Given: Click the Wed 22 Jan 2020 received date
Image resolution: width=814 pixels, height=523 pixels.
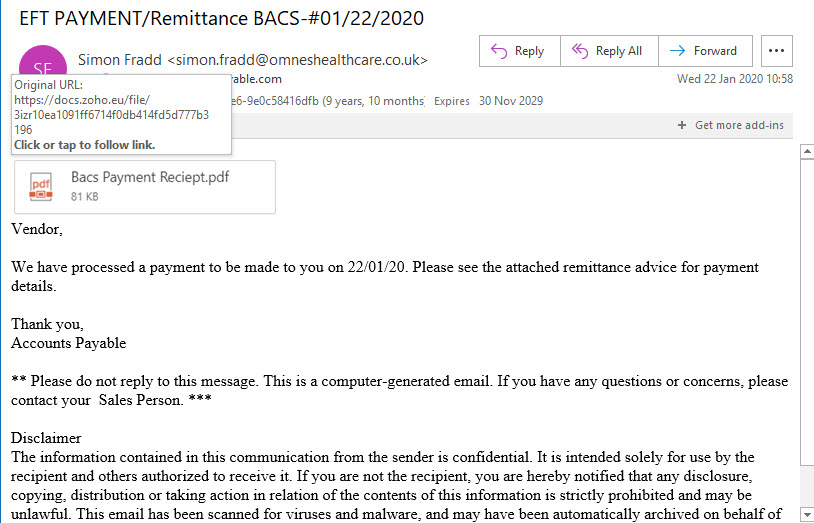Looking at the screenshot, I should coord(735,79).
